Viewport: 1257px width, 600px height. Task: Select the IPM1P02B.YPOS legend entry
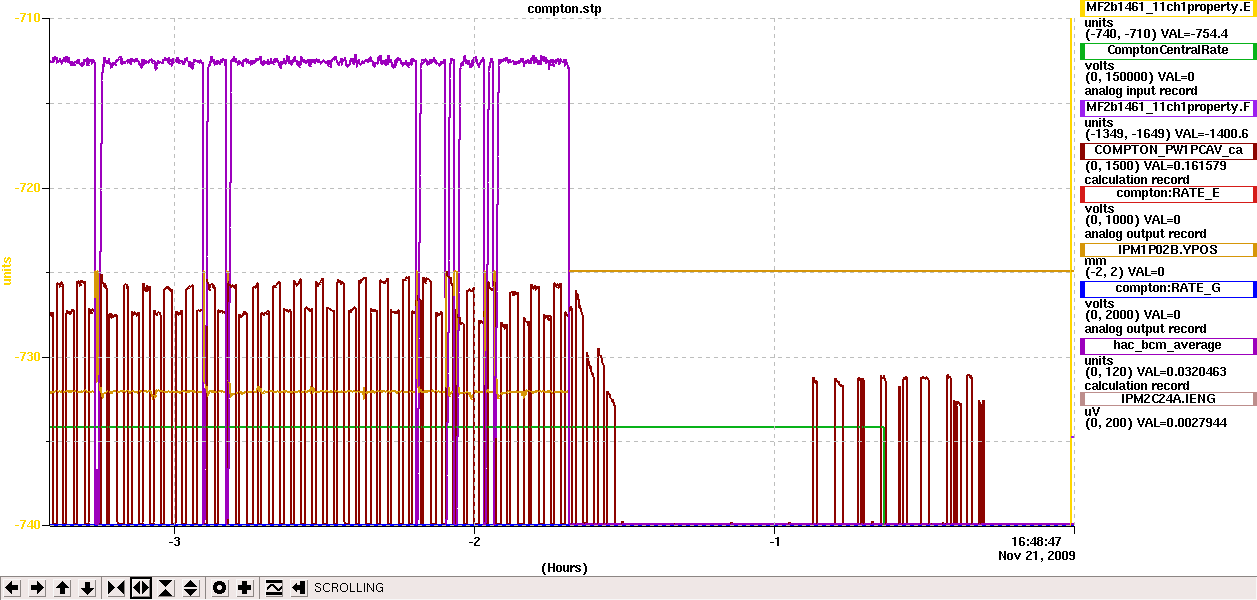pyautogui.click(x=1168, y=250)
